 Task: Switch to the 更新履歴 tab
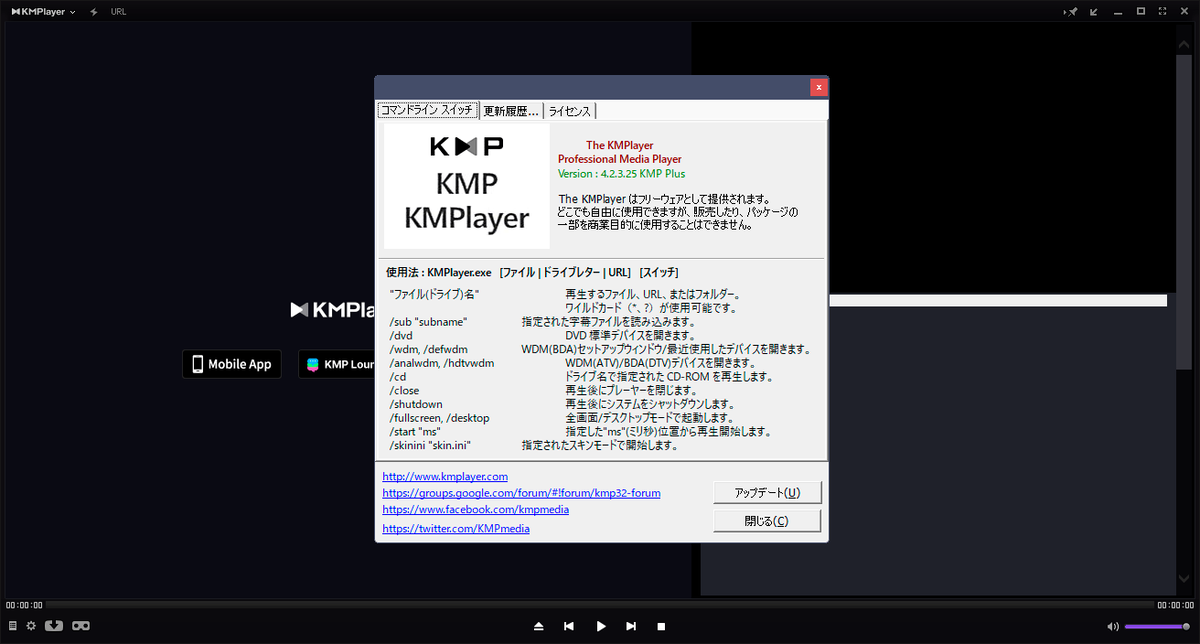(511, 111)
